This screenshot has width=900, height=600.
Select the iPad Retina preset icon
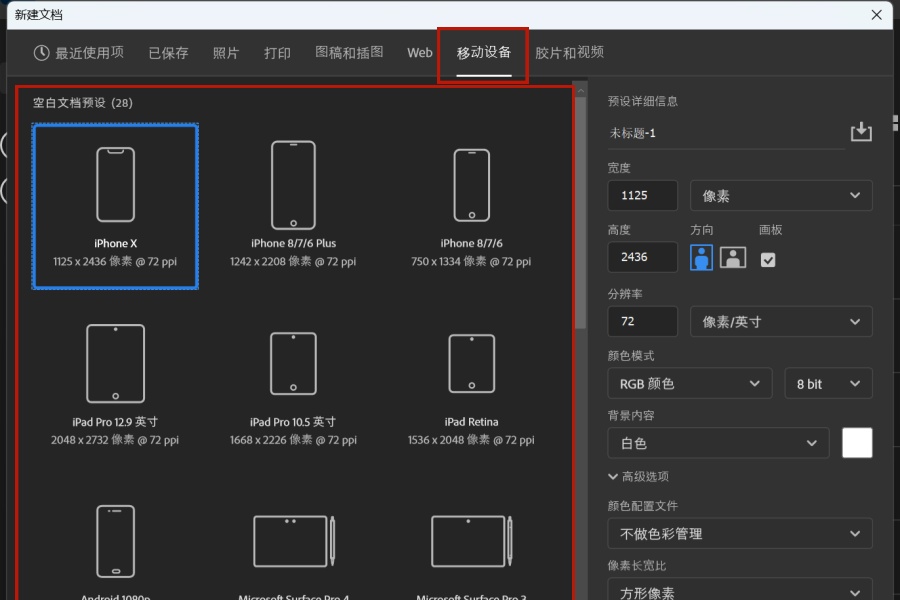[472, 363]
